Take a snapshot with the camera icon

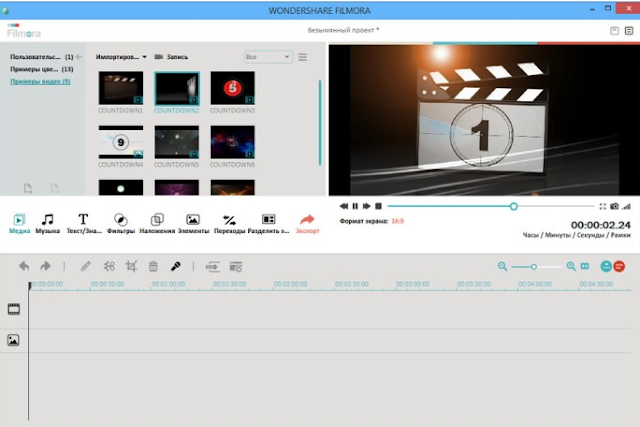[x=614, y=206]
